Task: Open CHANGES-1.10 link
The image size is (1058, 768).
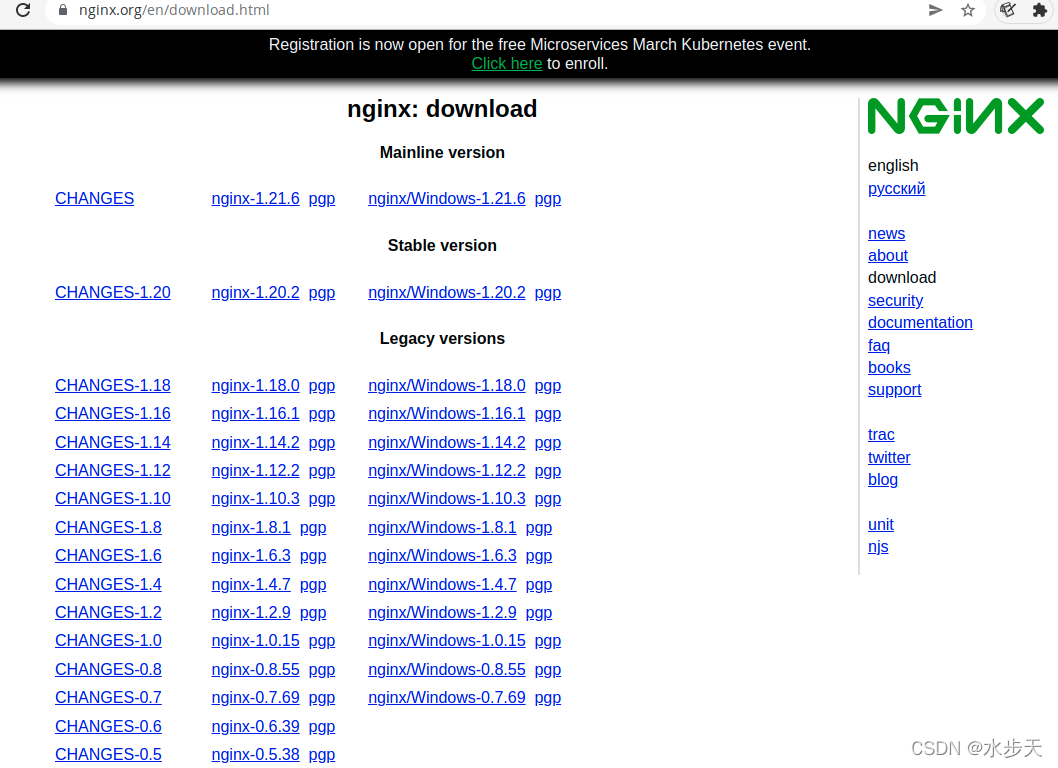Action: (113, 498)
